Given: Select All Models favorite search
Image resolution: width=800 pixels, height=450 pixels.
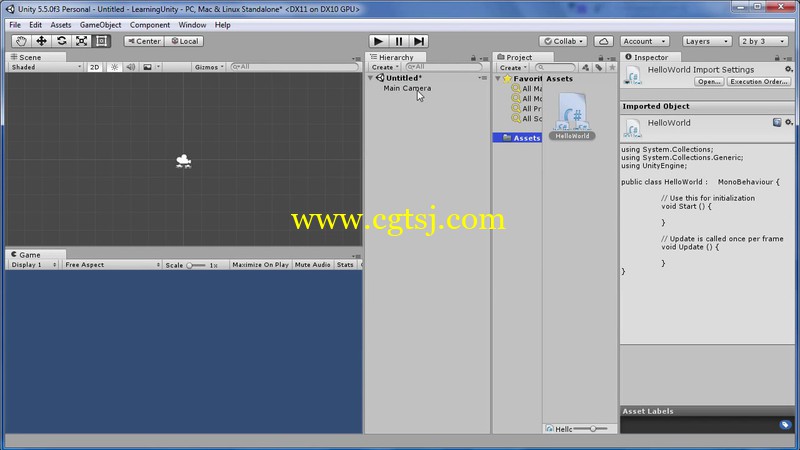Looking at the screenshot, I should (x=527, y=98).
